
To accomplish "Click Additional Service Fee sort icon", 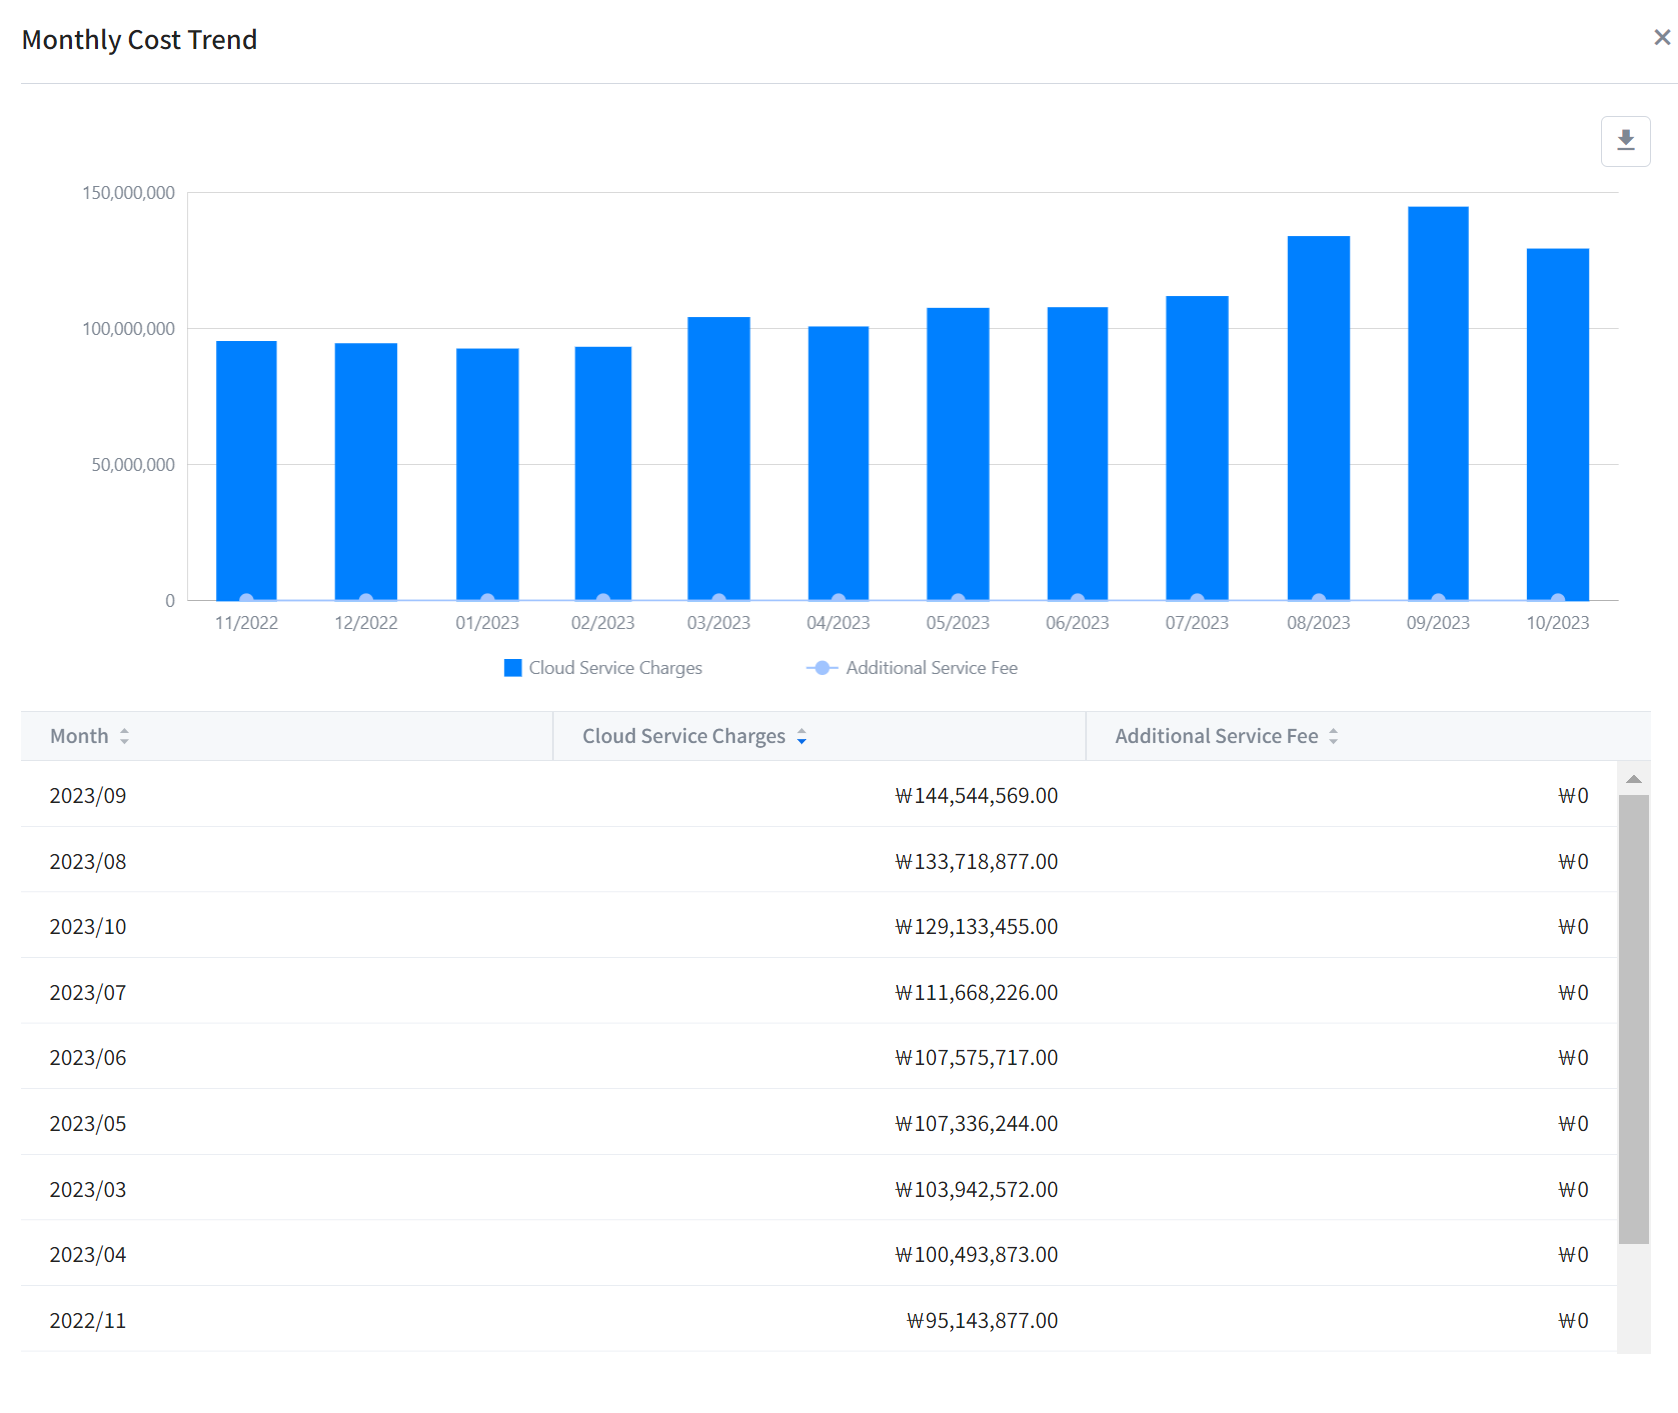I will point(1333,737).
